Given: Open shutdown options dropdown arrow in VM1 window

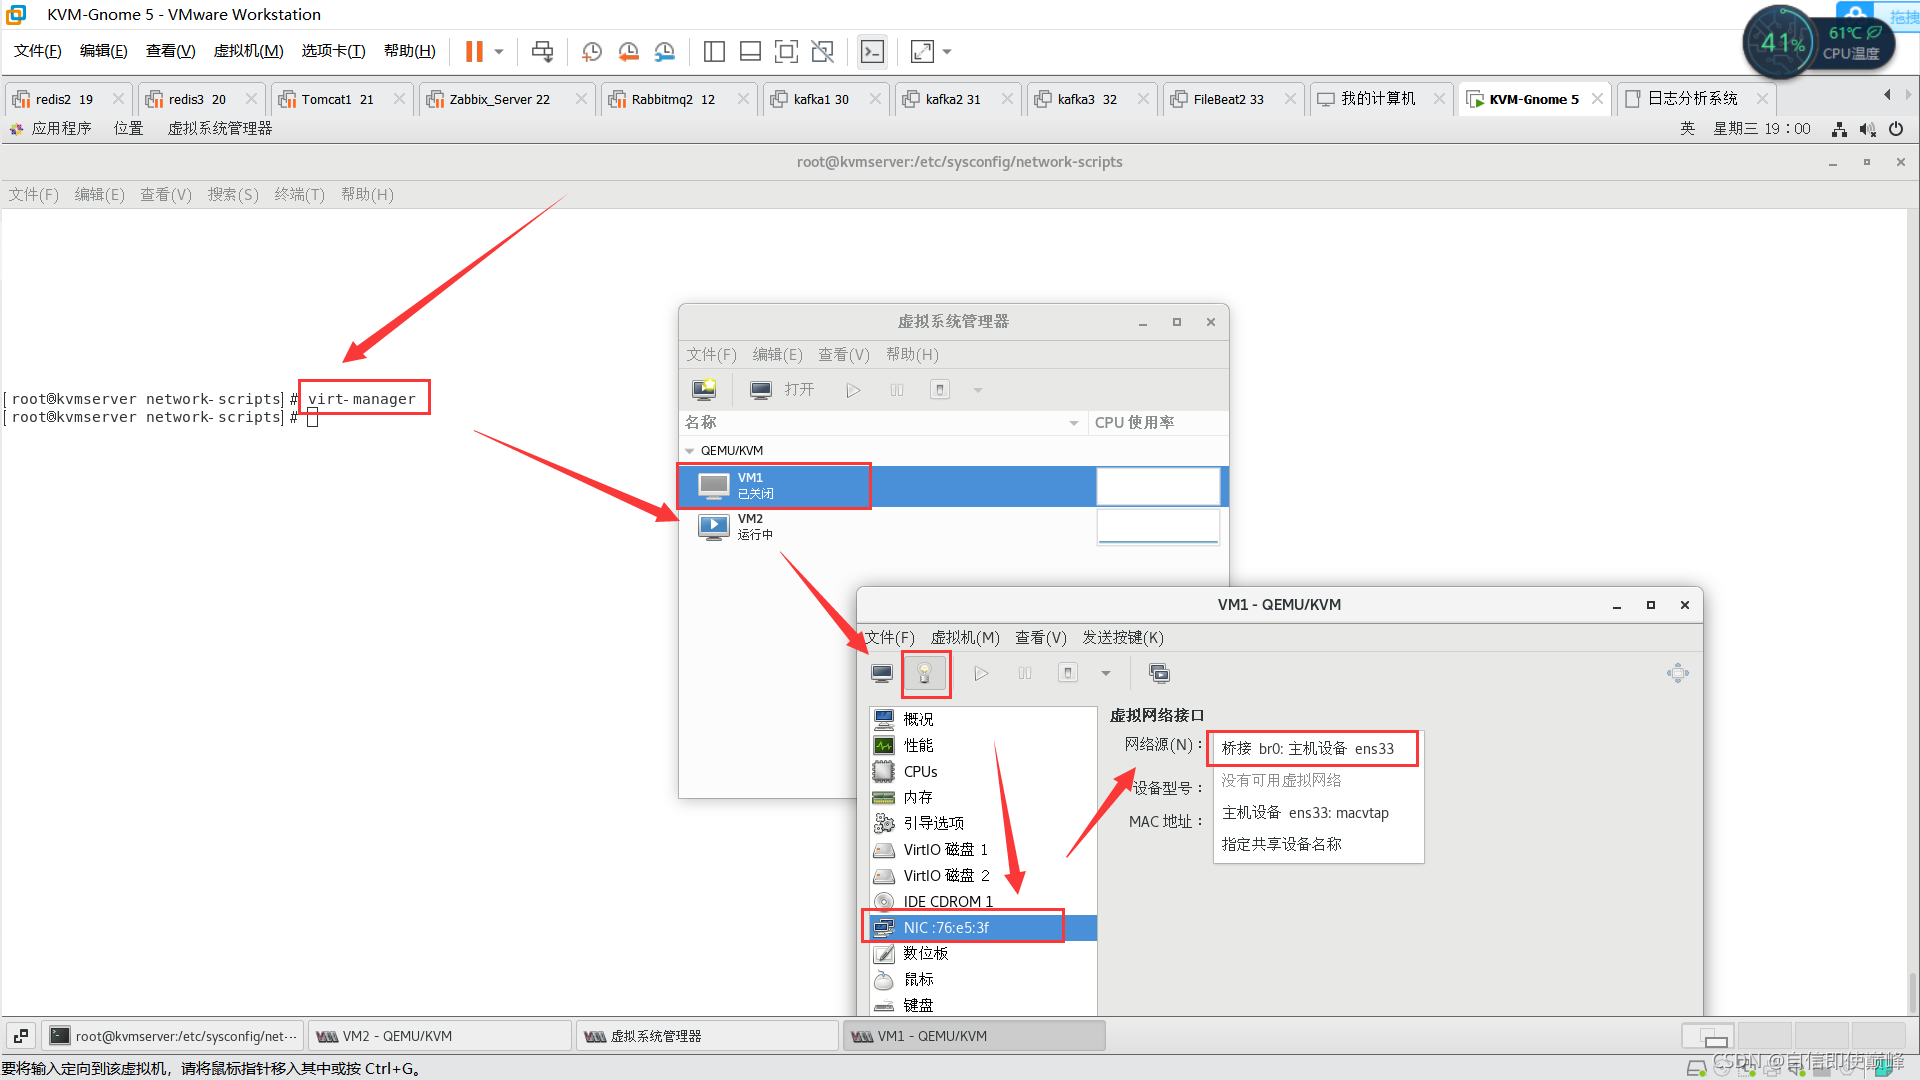Looking at the screenshot, I should click(1105, 674).
